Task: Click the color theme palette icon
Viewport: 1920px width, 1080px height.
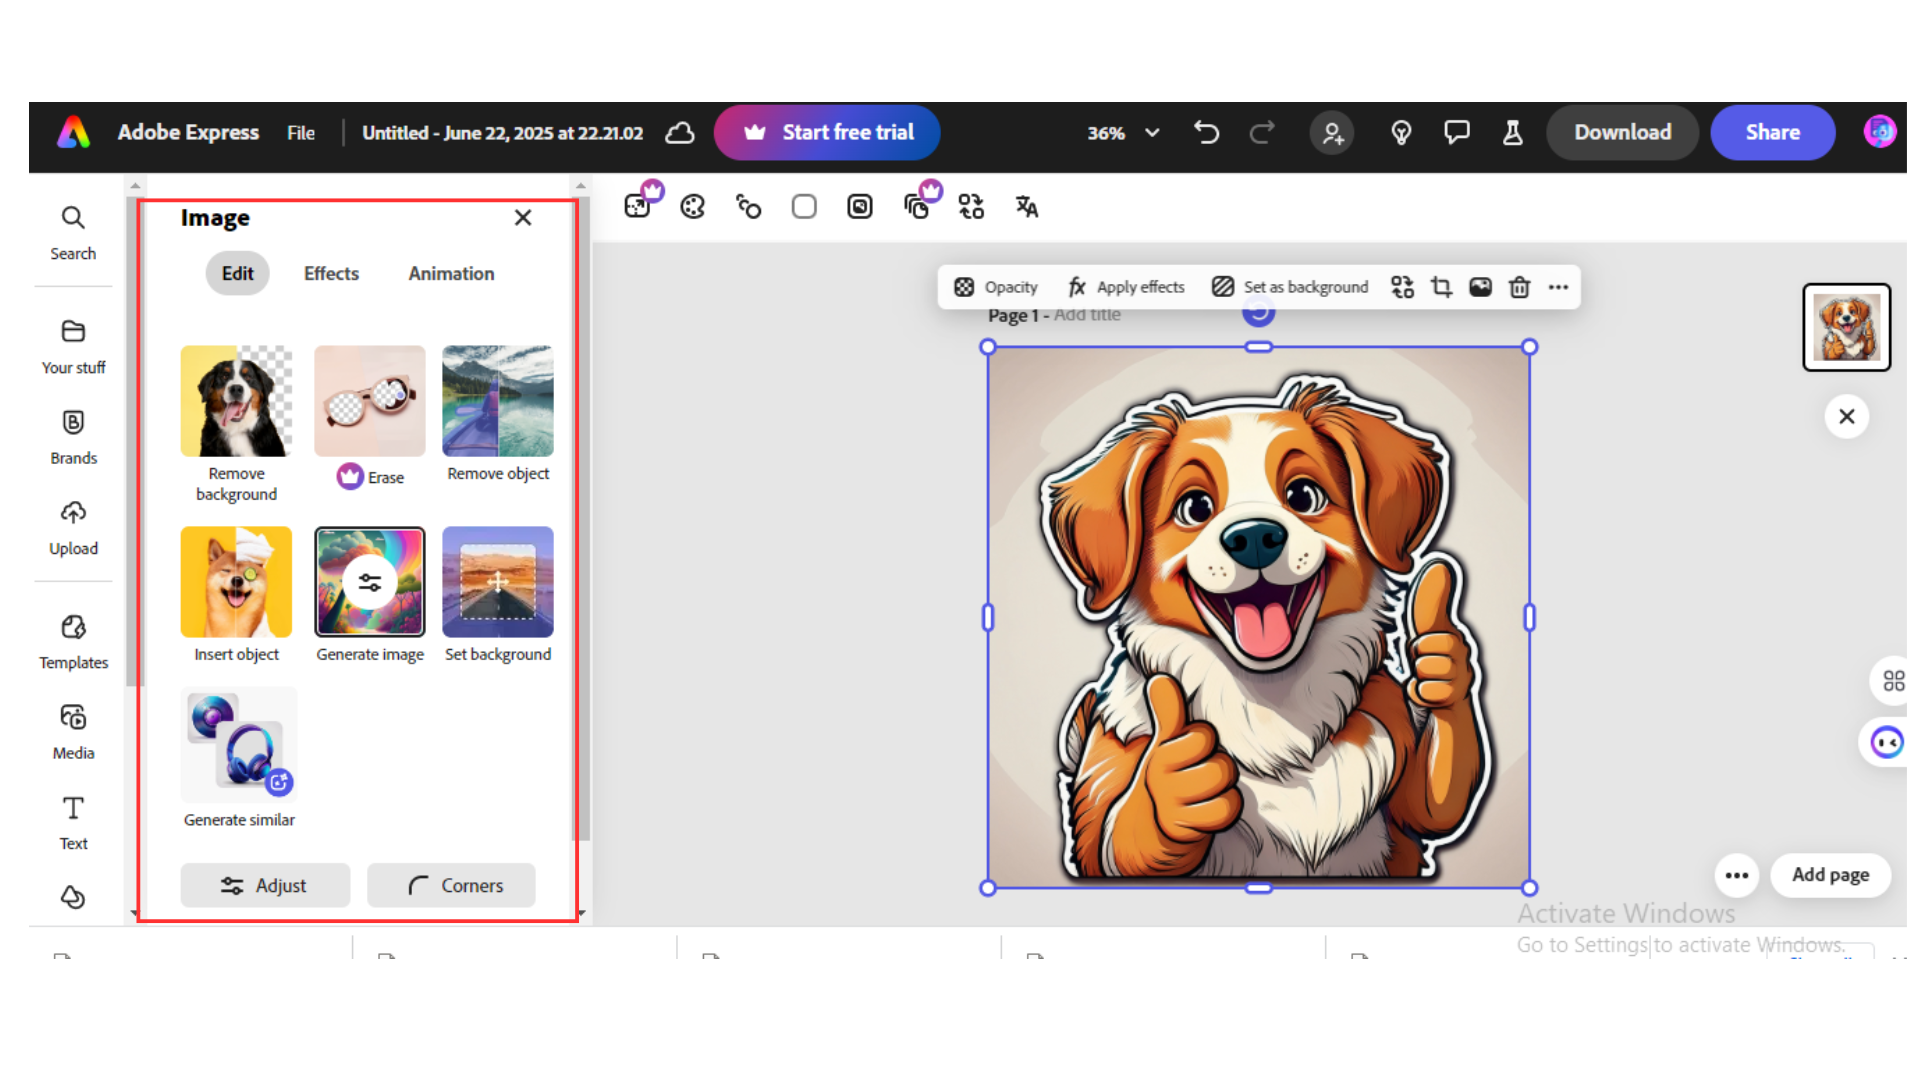Action: (x=692, y=206)
